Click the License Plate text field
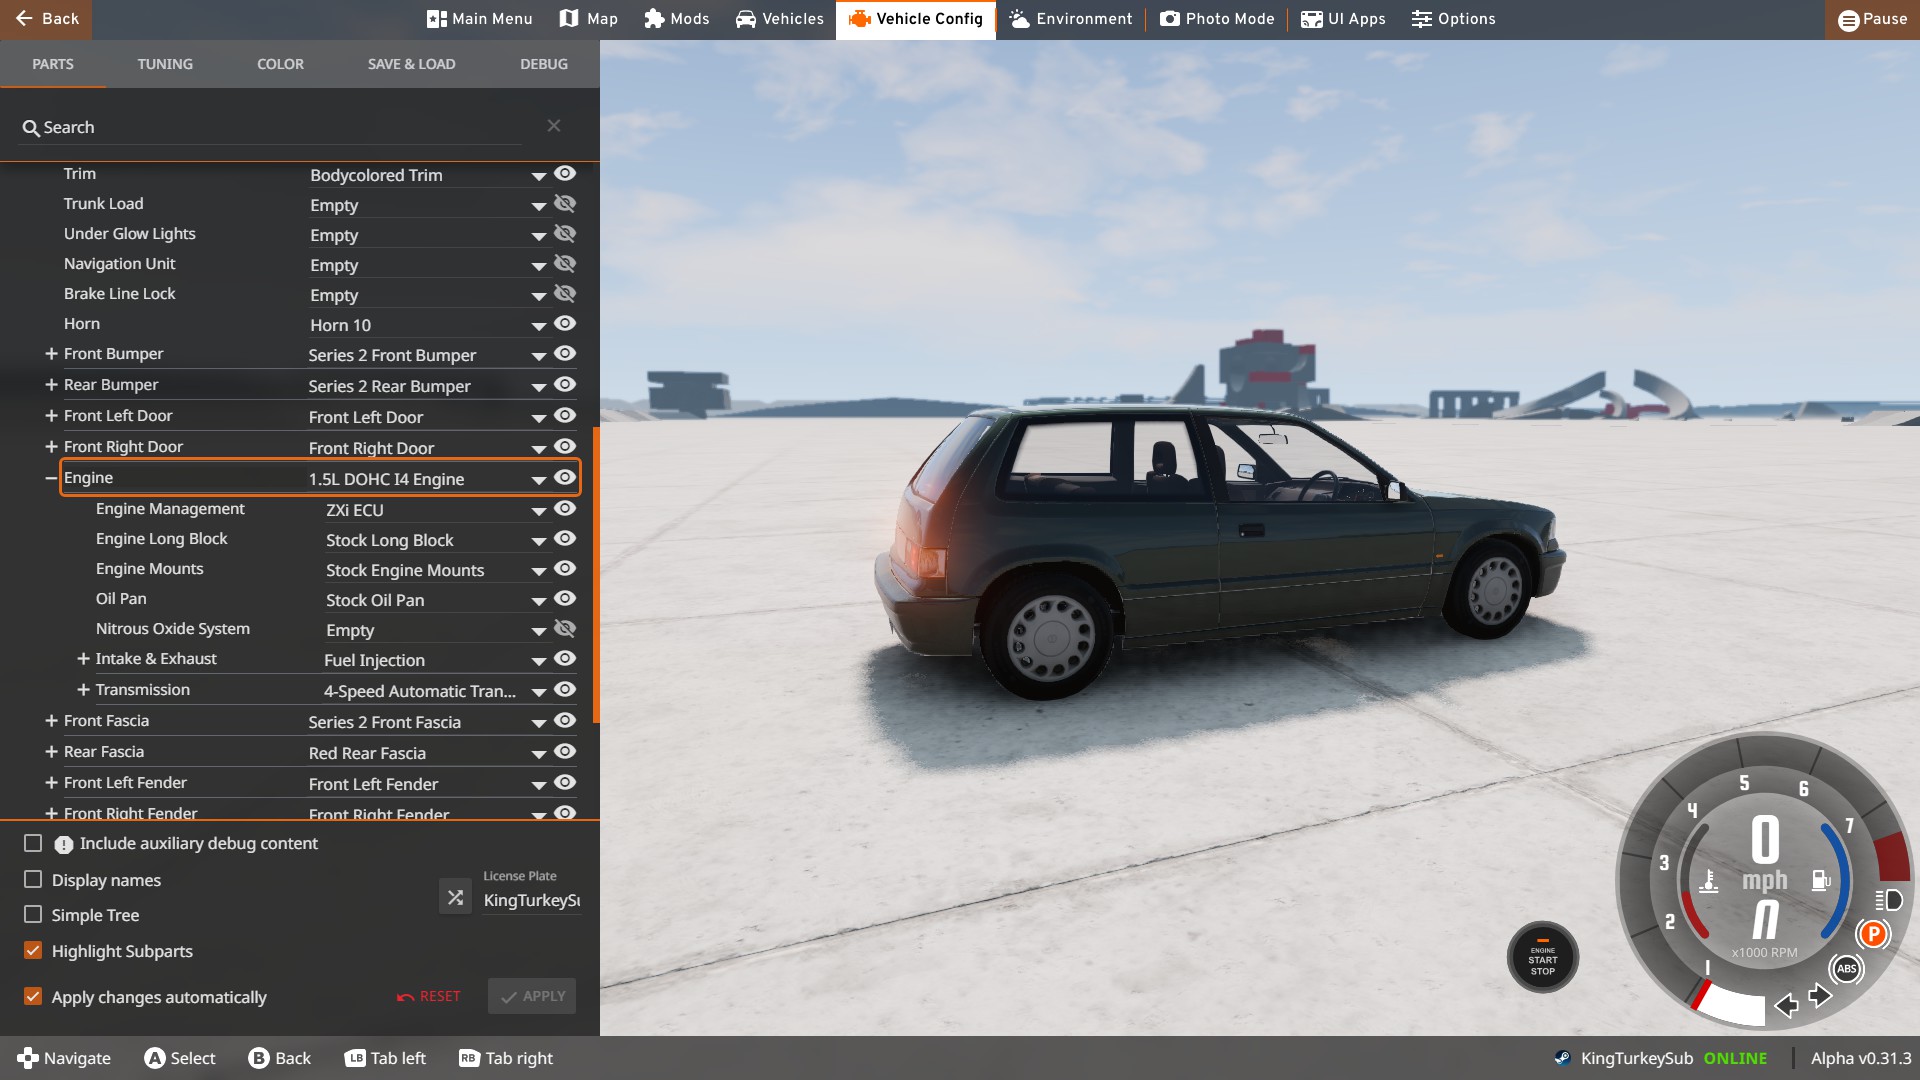 pos(531,901)
